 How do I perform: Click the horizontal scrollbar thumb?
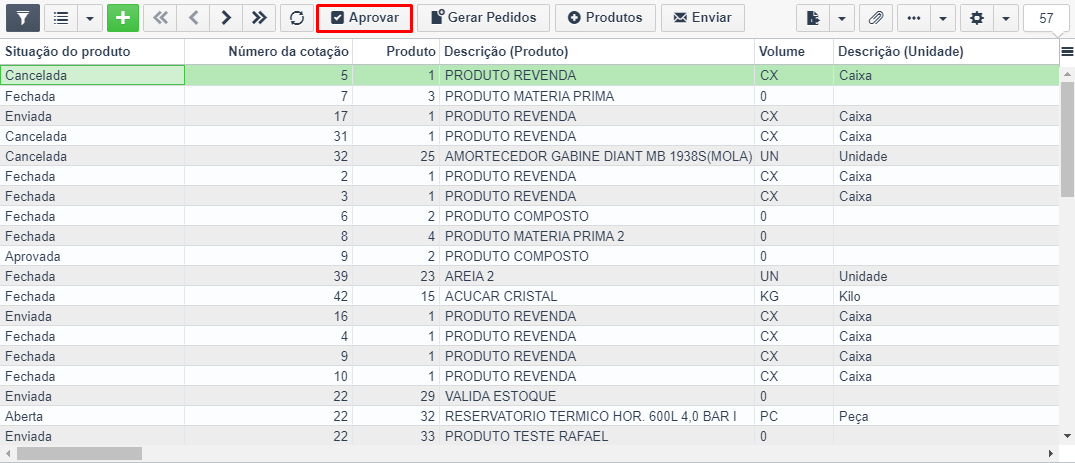[x=79, y=454]
